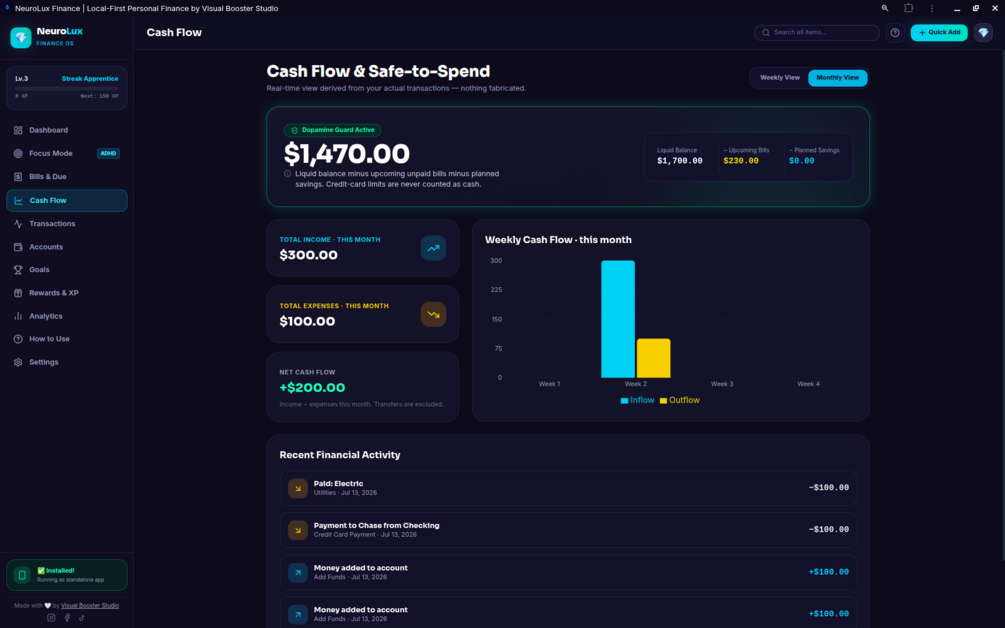The image size is (1005, 628).
Task: Click the NeuroLux diamond logo
Action: (x=21, y=37)
